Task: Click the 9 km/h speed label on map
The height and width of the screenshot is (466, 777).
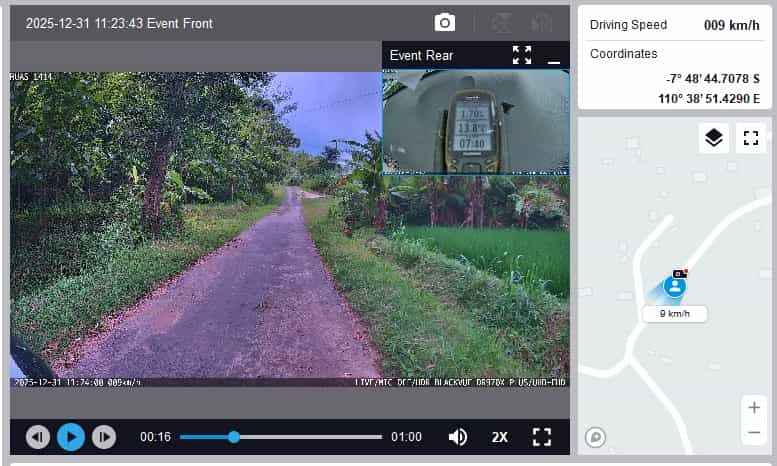Action: [674, 314]
